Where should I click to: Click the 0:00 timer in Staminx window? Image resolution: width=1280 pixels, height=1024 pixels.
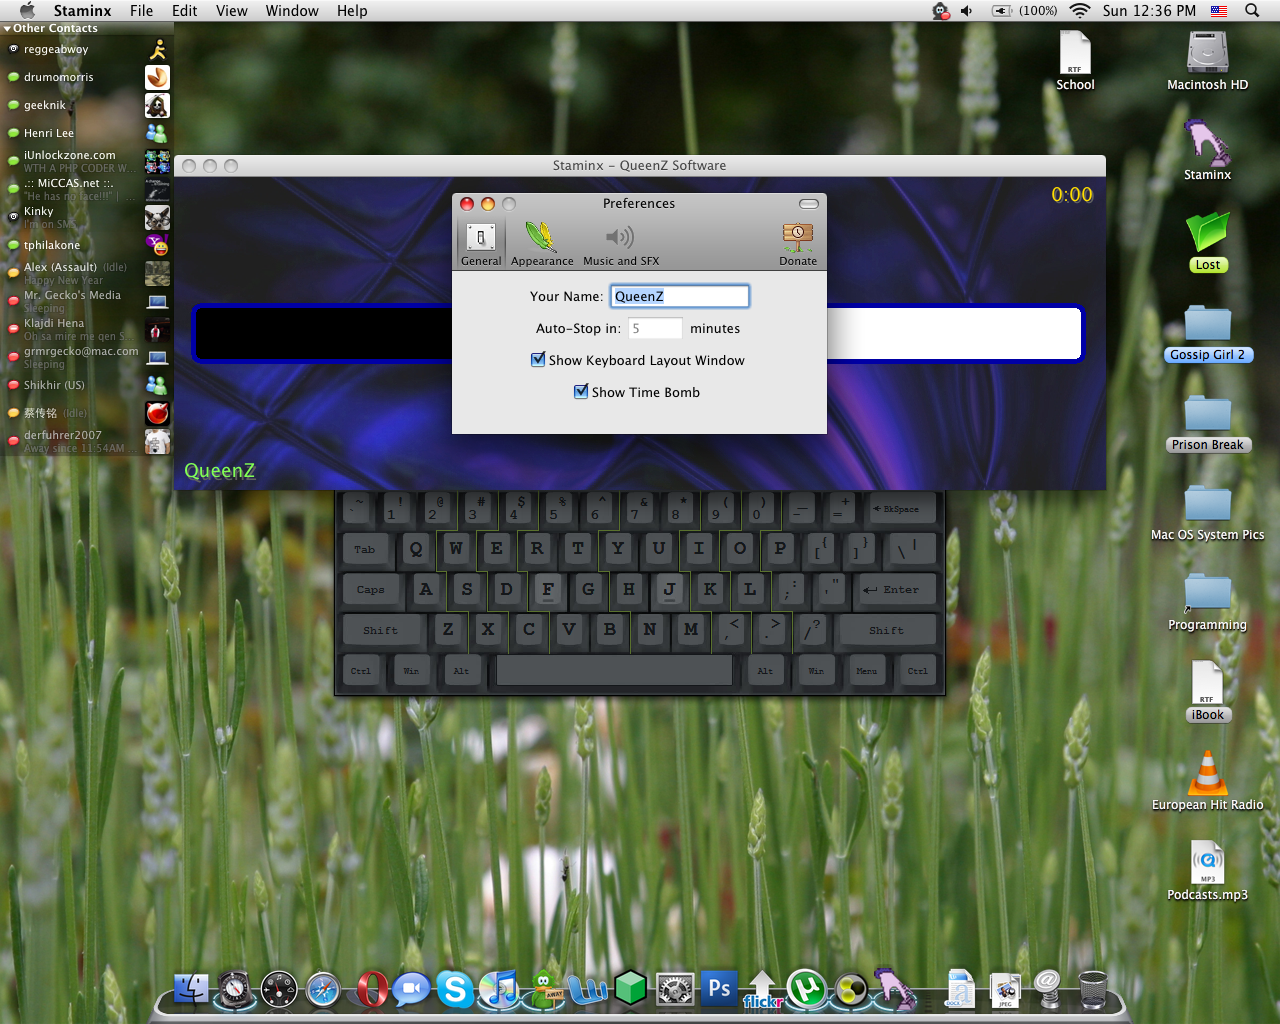[1072, 195]
